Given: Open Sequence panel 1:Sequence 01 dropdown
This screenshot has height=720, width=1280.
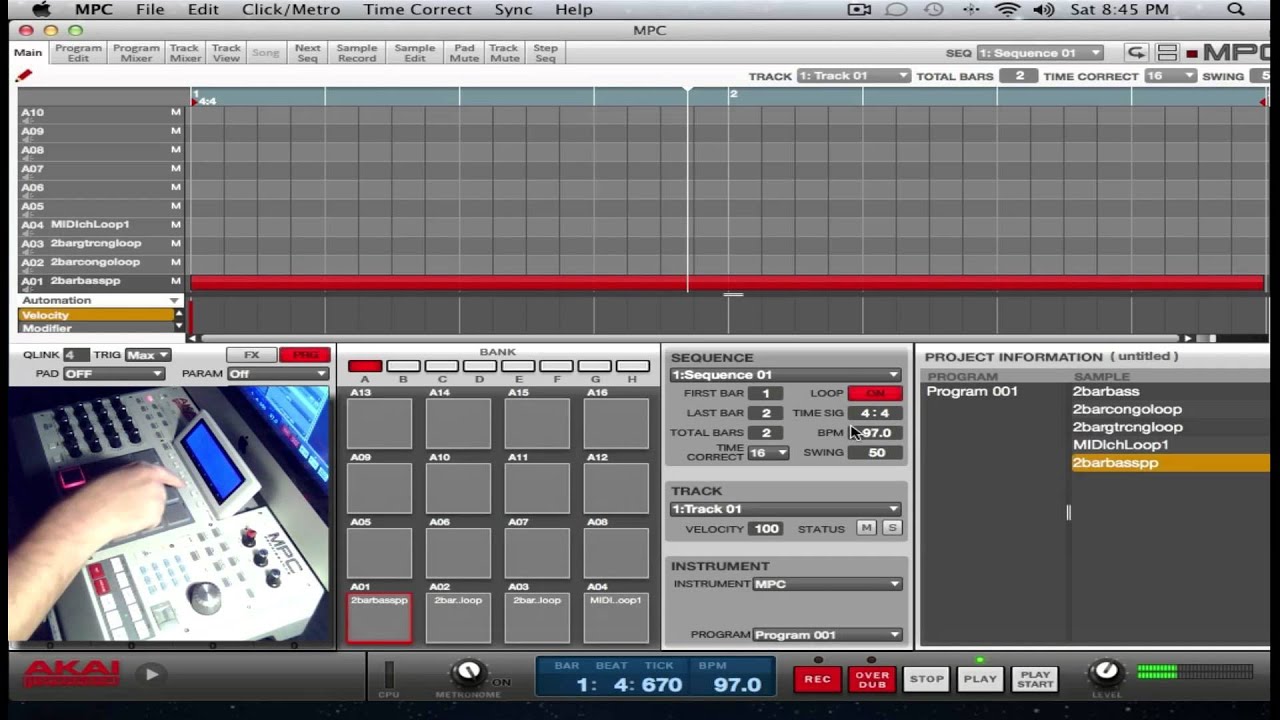Looking at the screenshot, I should coord(785,375).
